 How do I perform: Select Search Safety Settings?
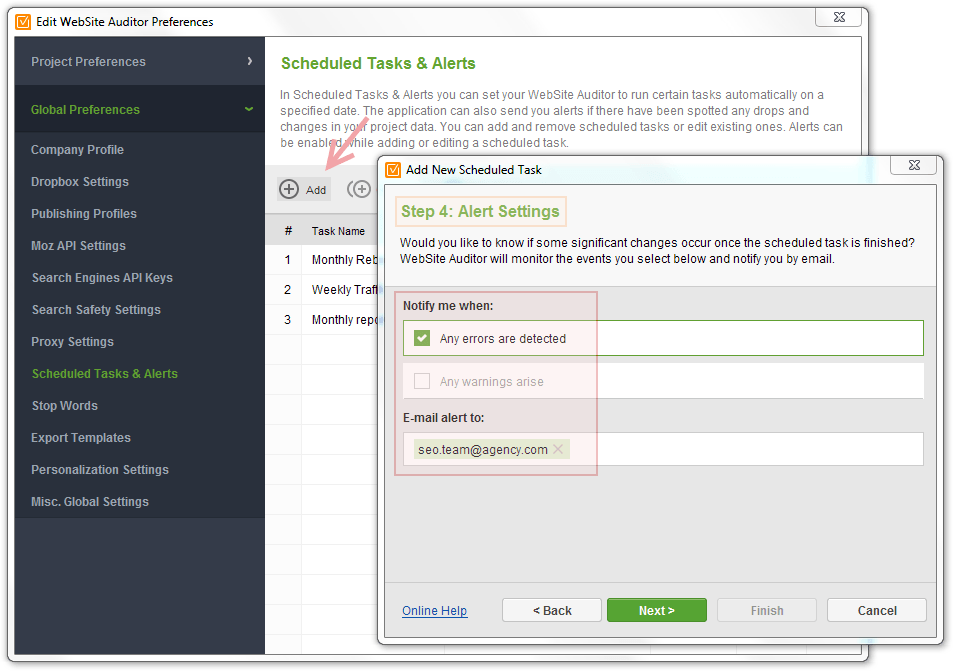tap(96, 310)
